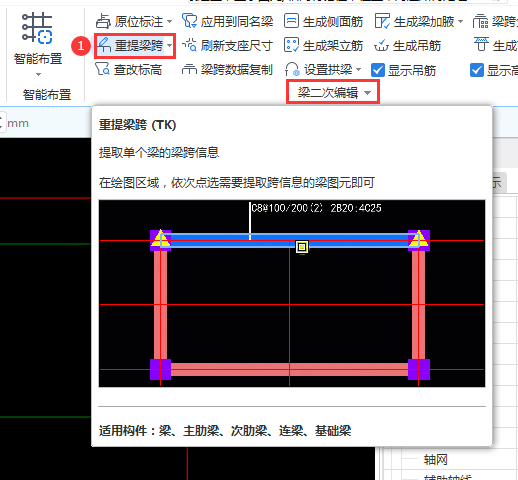Click the 轴网 tree item
The image size is (518, 480).
click(435, 460)
